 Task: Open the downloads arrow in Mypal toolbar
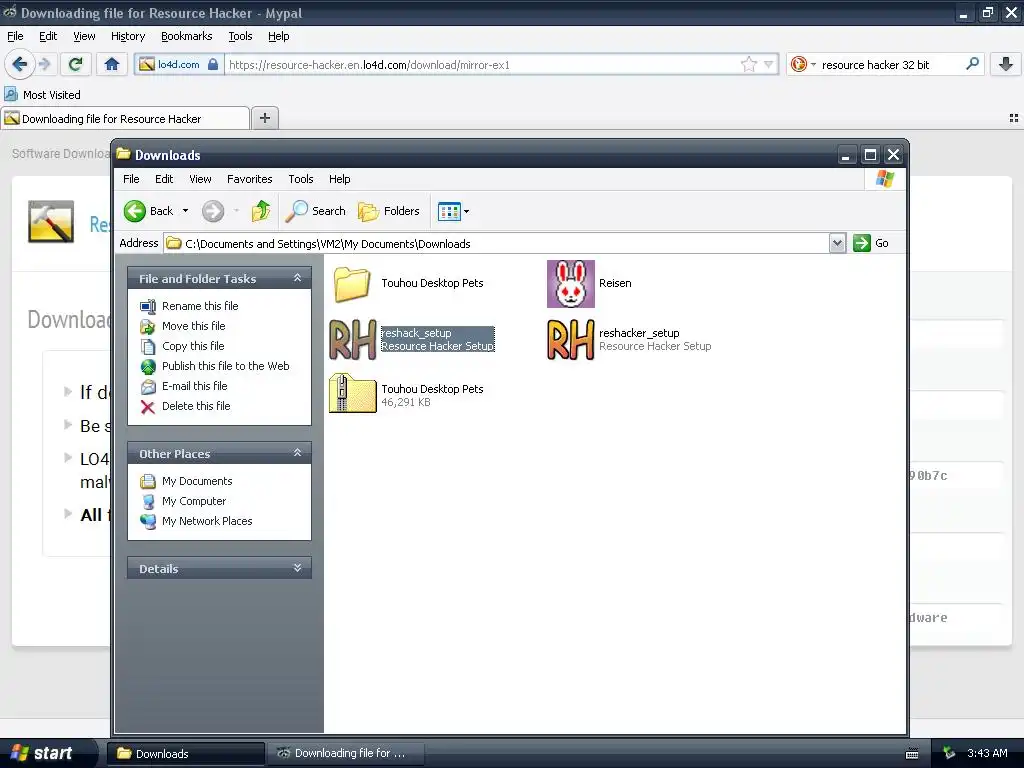[1006, 64]
